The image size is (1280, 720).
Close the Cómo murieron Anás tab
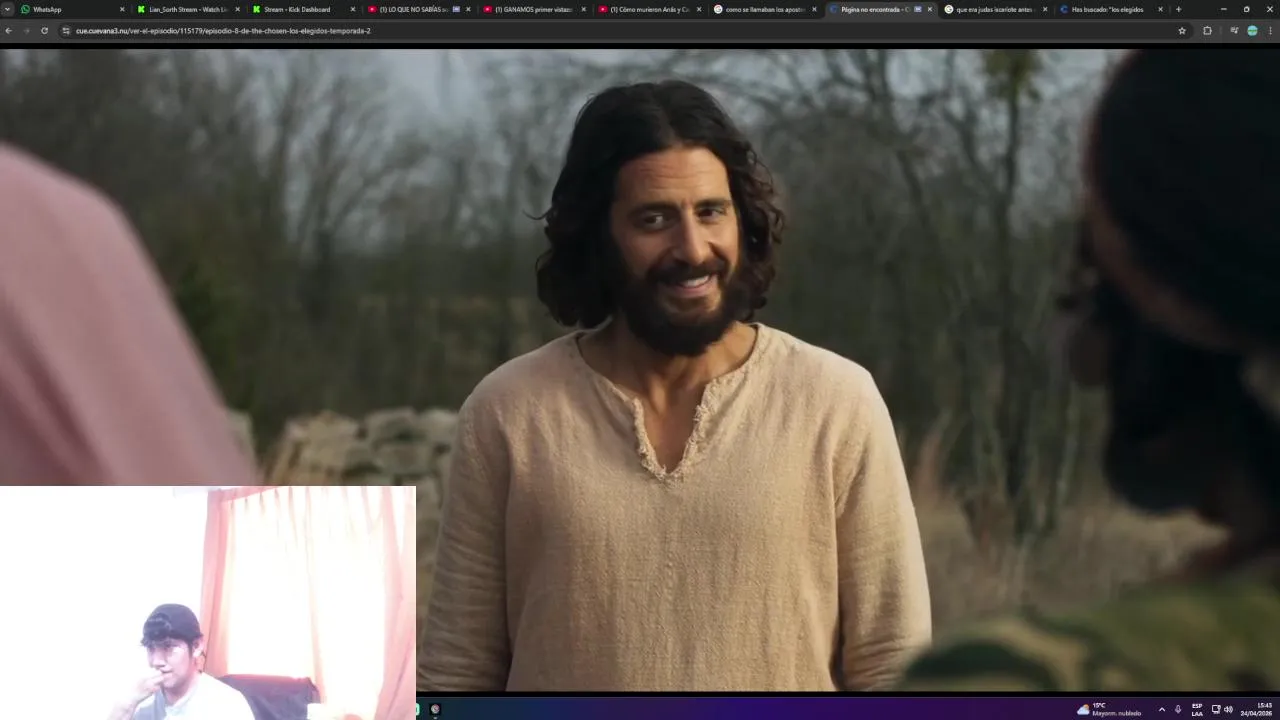pos(699,9)
